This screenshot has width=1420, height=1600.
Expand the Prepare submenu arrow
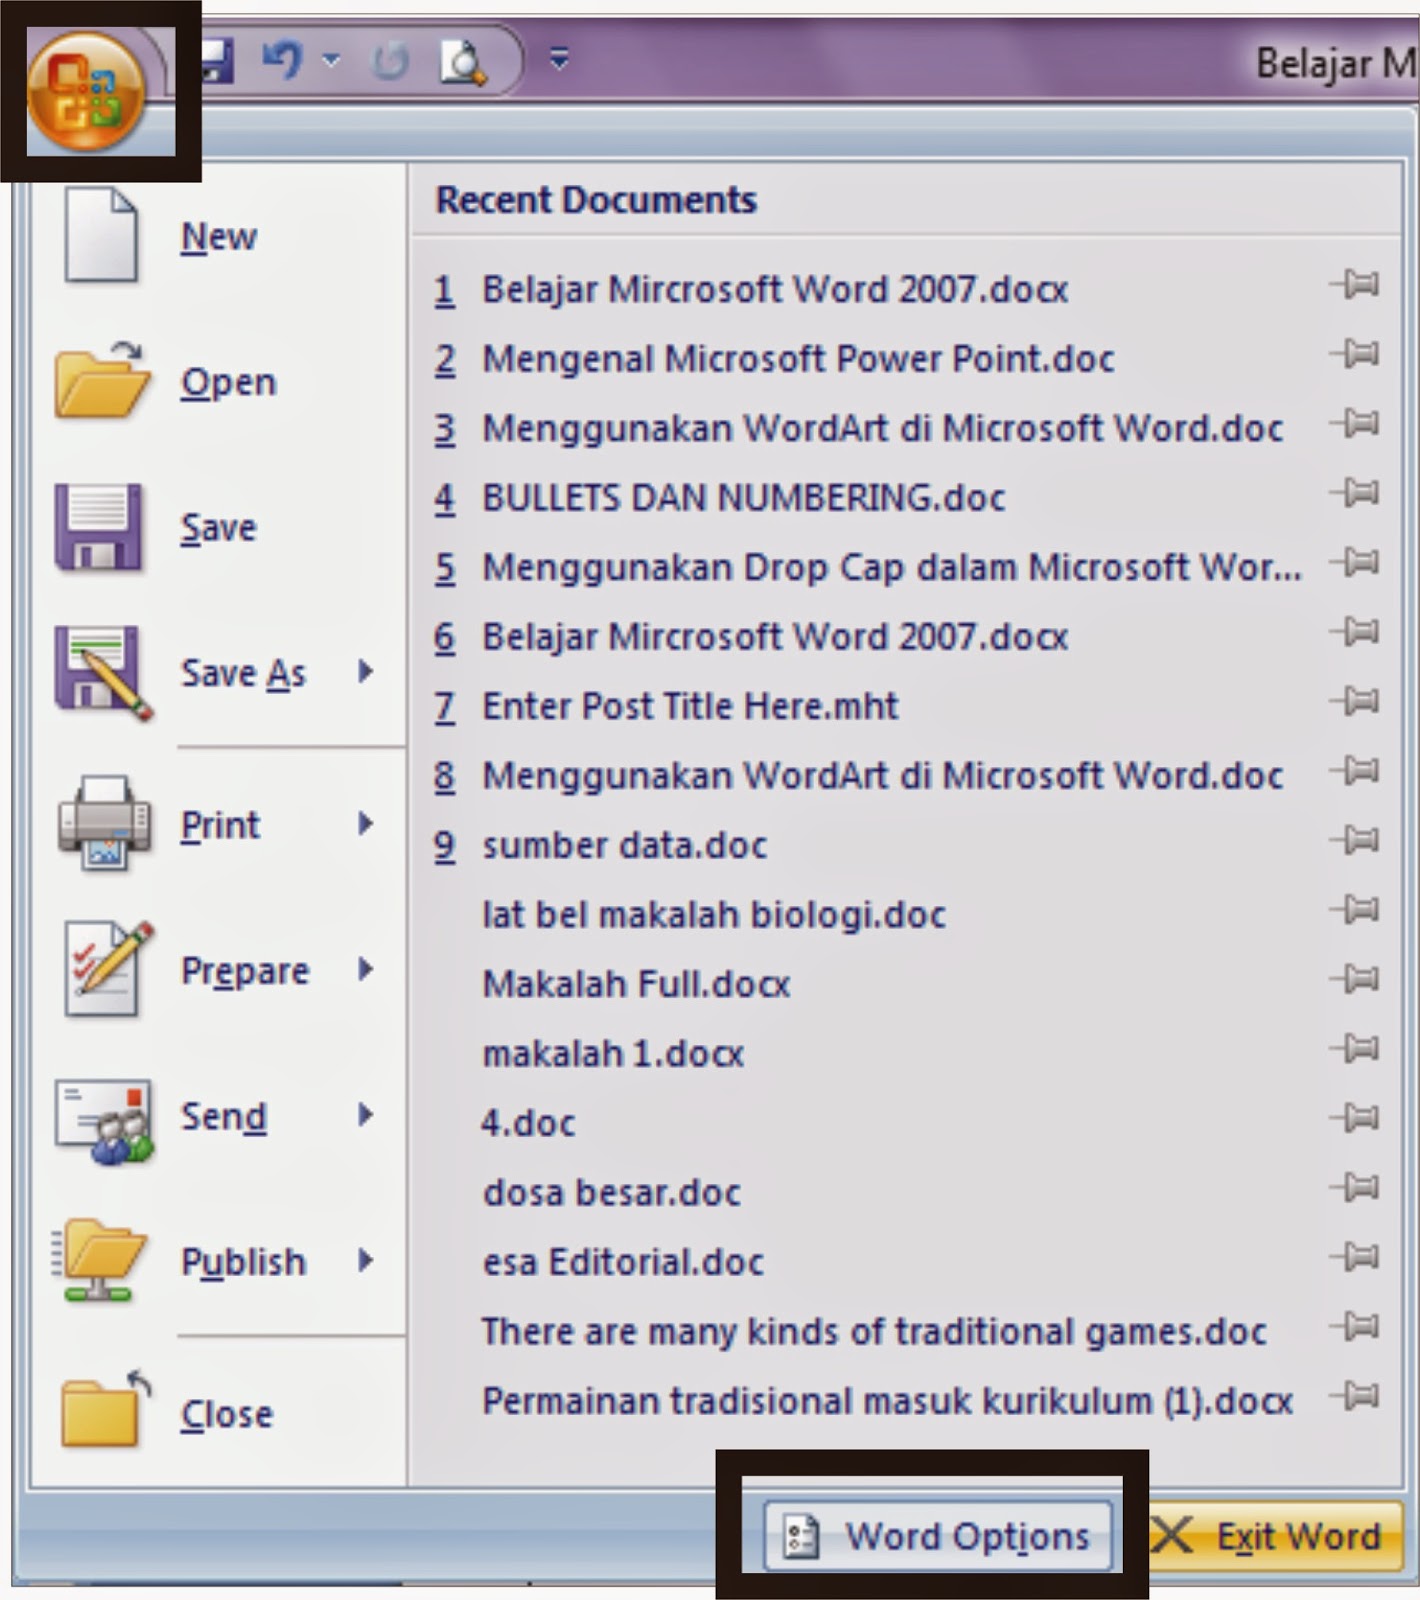pos(366,969)
